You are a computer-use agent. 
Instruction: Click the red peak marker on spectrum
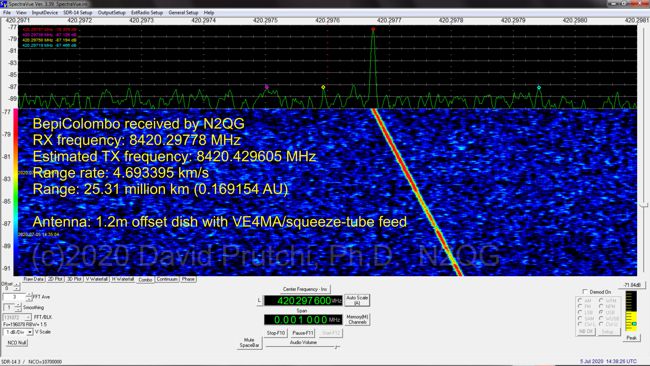[373, 29]
